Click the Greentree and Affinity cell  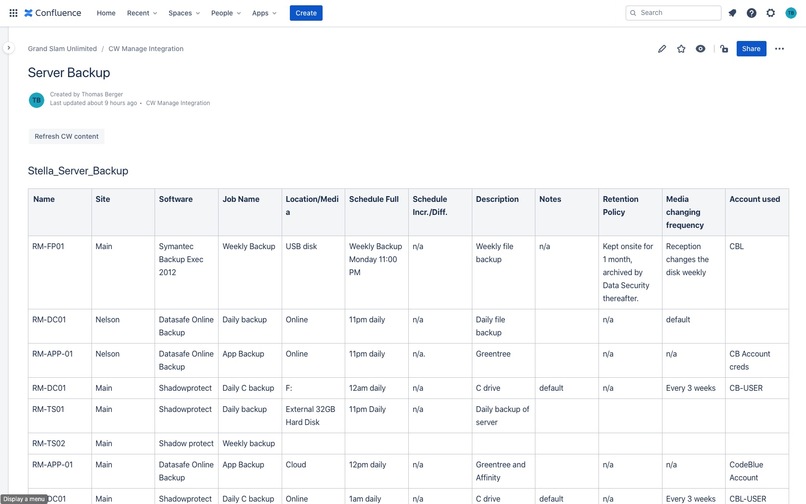coord(504,471)
